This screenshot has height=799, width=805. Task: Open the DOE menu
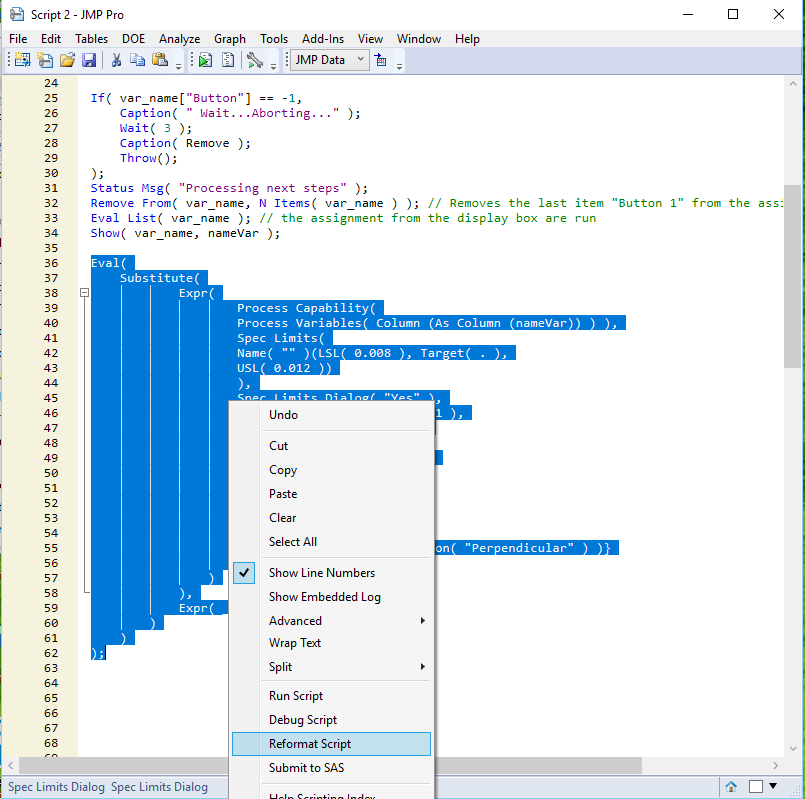coord(133,39)
